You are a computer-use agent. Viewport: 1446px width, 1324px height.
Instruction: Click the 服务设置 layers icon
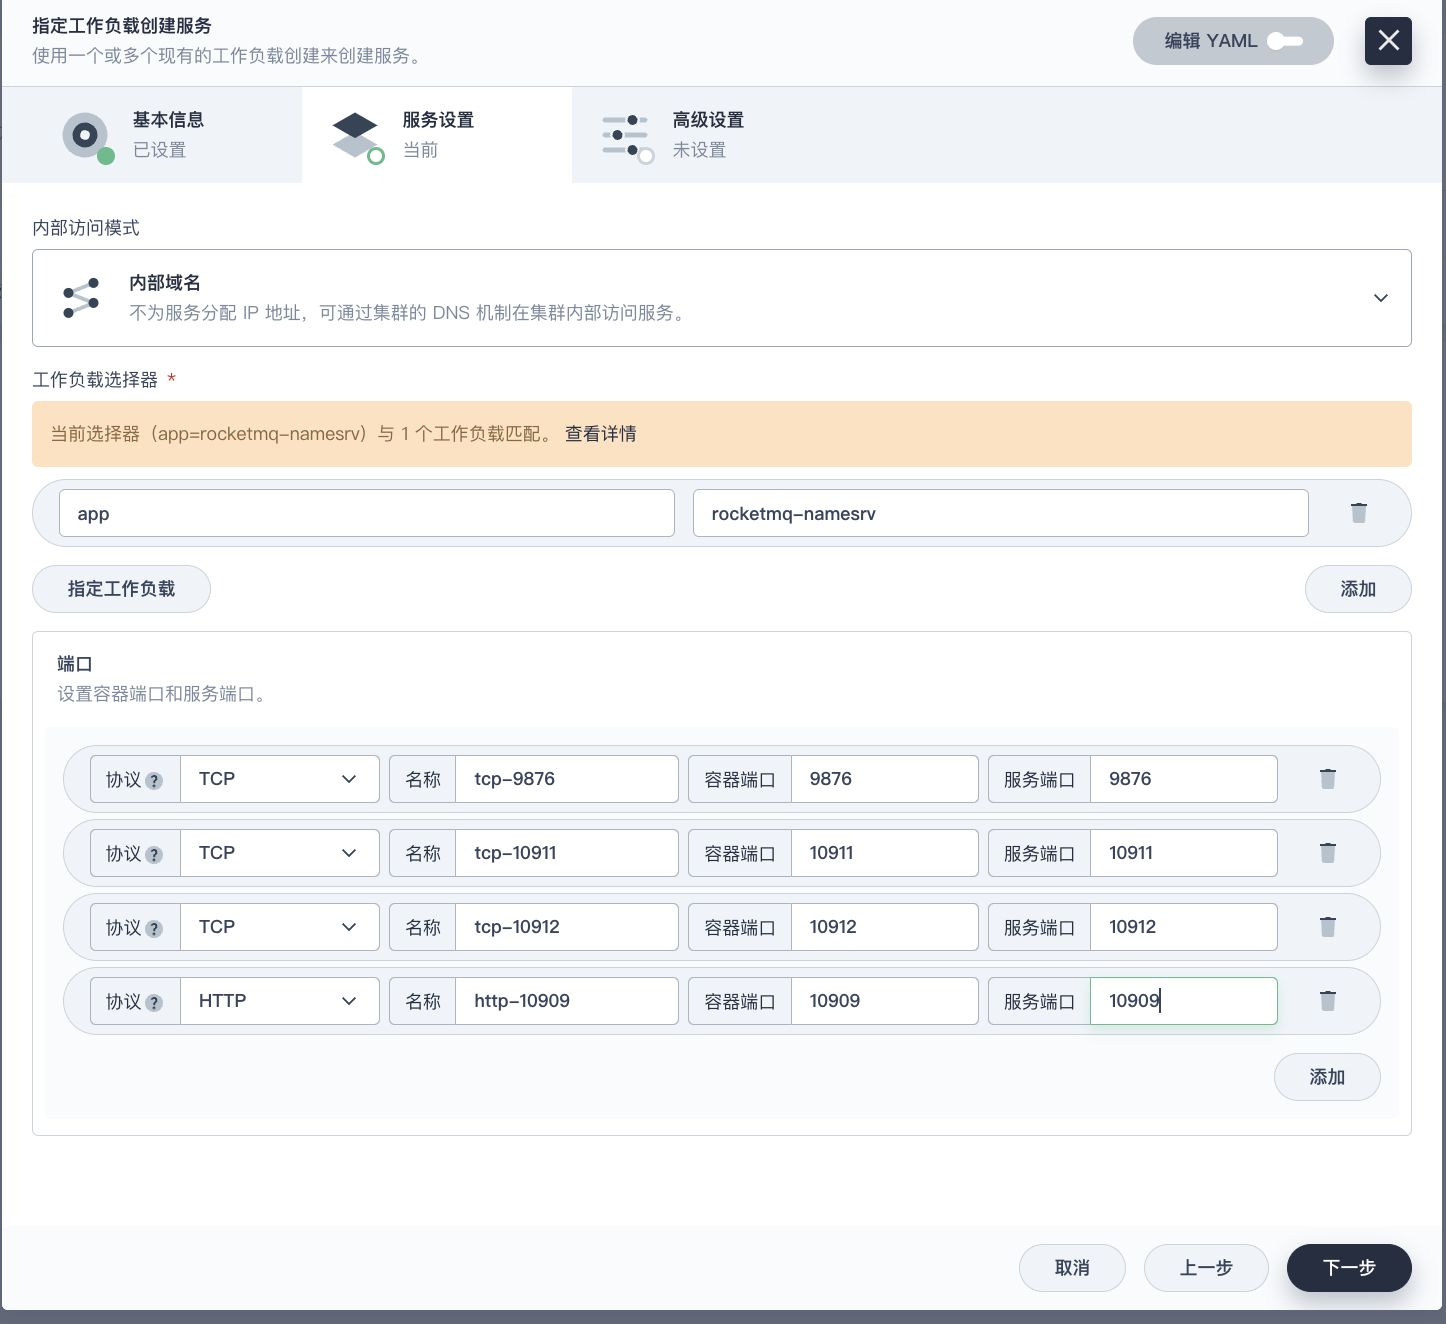[357, 137]
